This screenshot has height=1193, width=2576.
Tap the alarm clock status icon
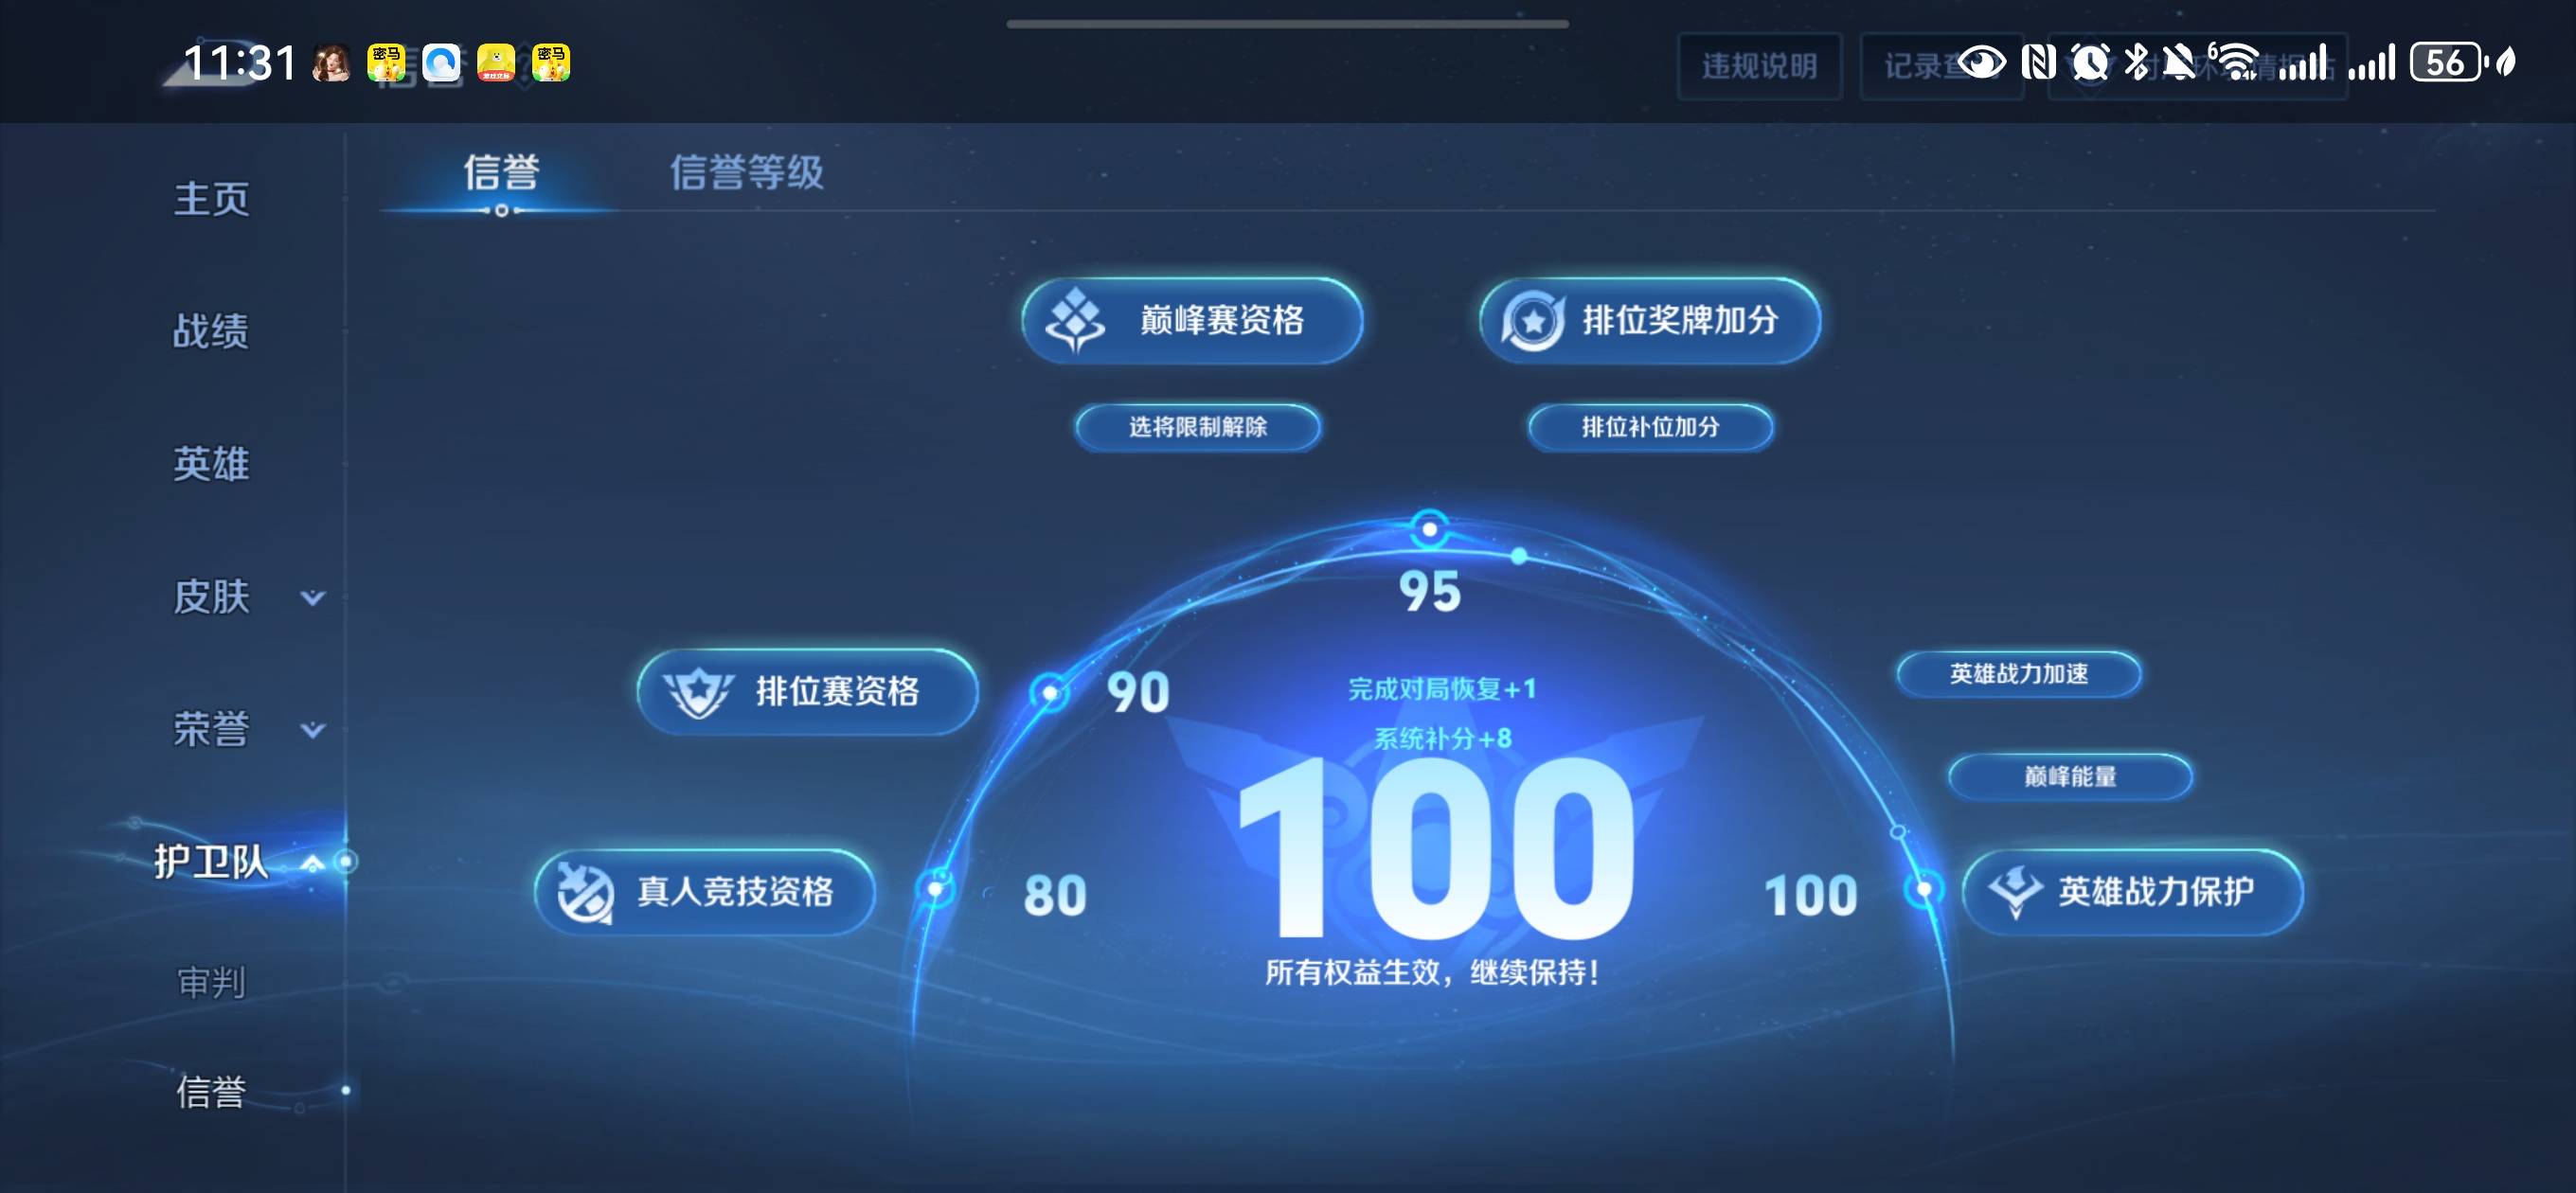click(2090, 63)
